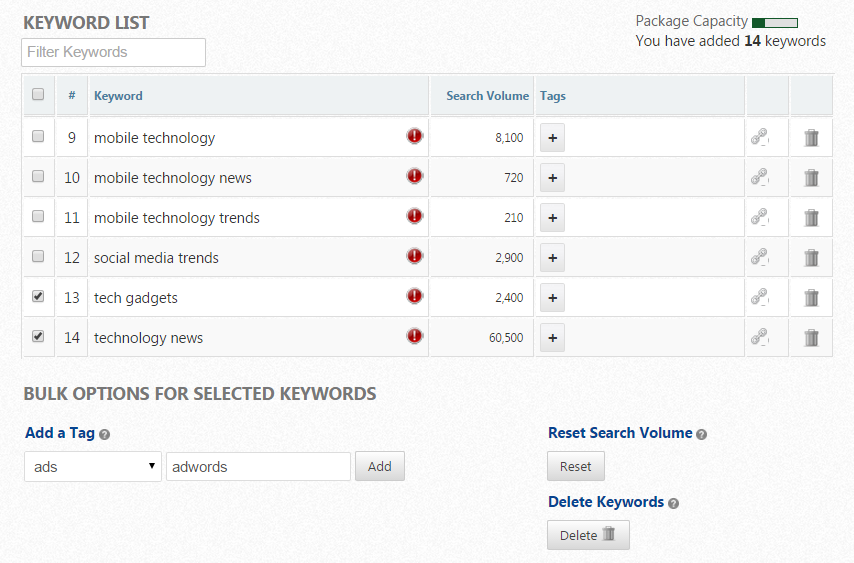The width and height of the screenshot is (854, 563).
Task: Open the ads tag dropdown
Action: 93,466
